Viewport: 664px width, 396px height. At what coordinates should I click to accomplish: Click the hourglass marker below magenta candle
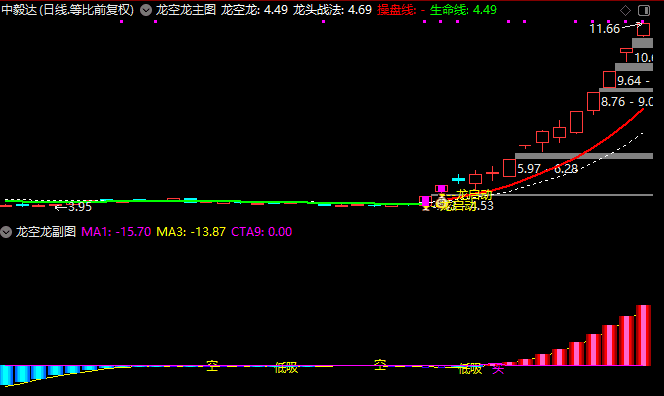tap(426, 207)
